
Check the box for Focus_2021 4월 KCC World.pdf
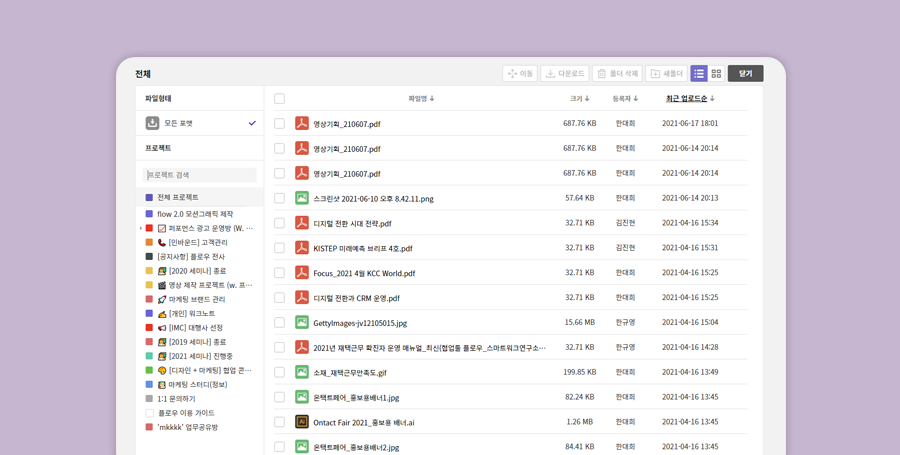point(279,273)
